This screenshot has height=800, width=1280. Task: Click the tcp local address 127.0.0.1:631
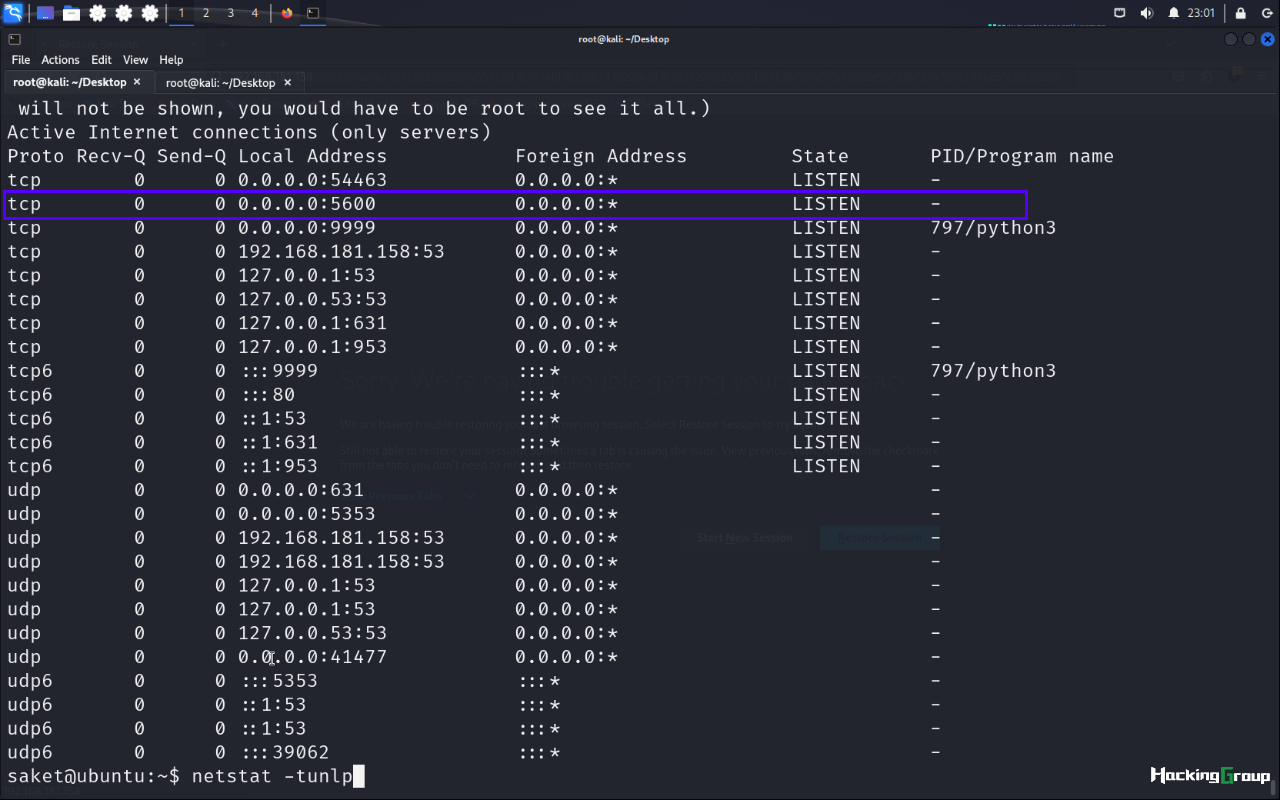[x=312, y=323]
